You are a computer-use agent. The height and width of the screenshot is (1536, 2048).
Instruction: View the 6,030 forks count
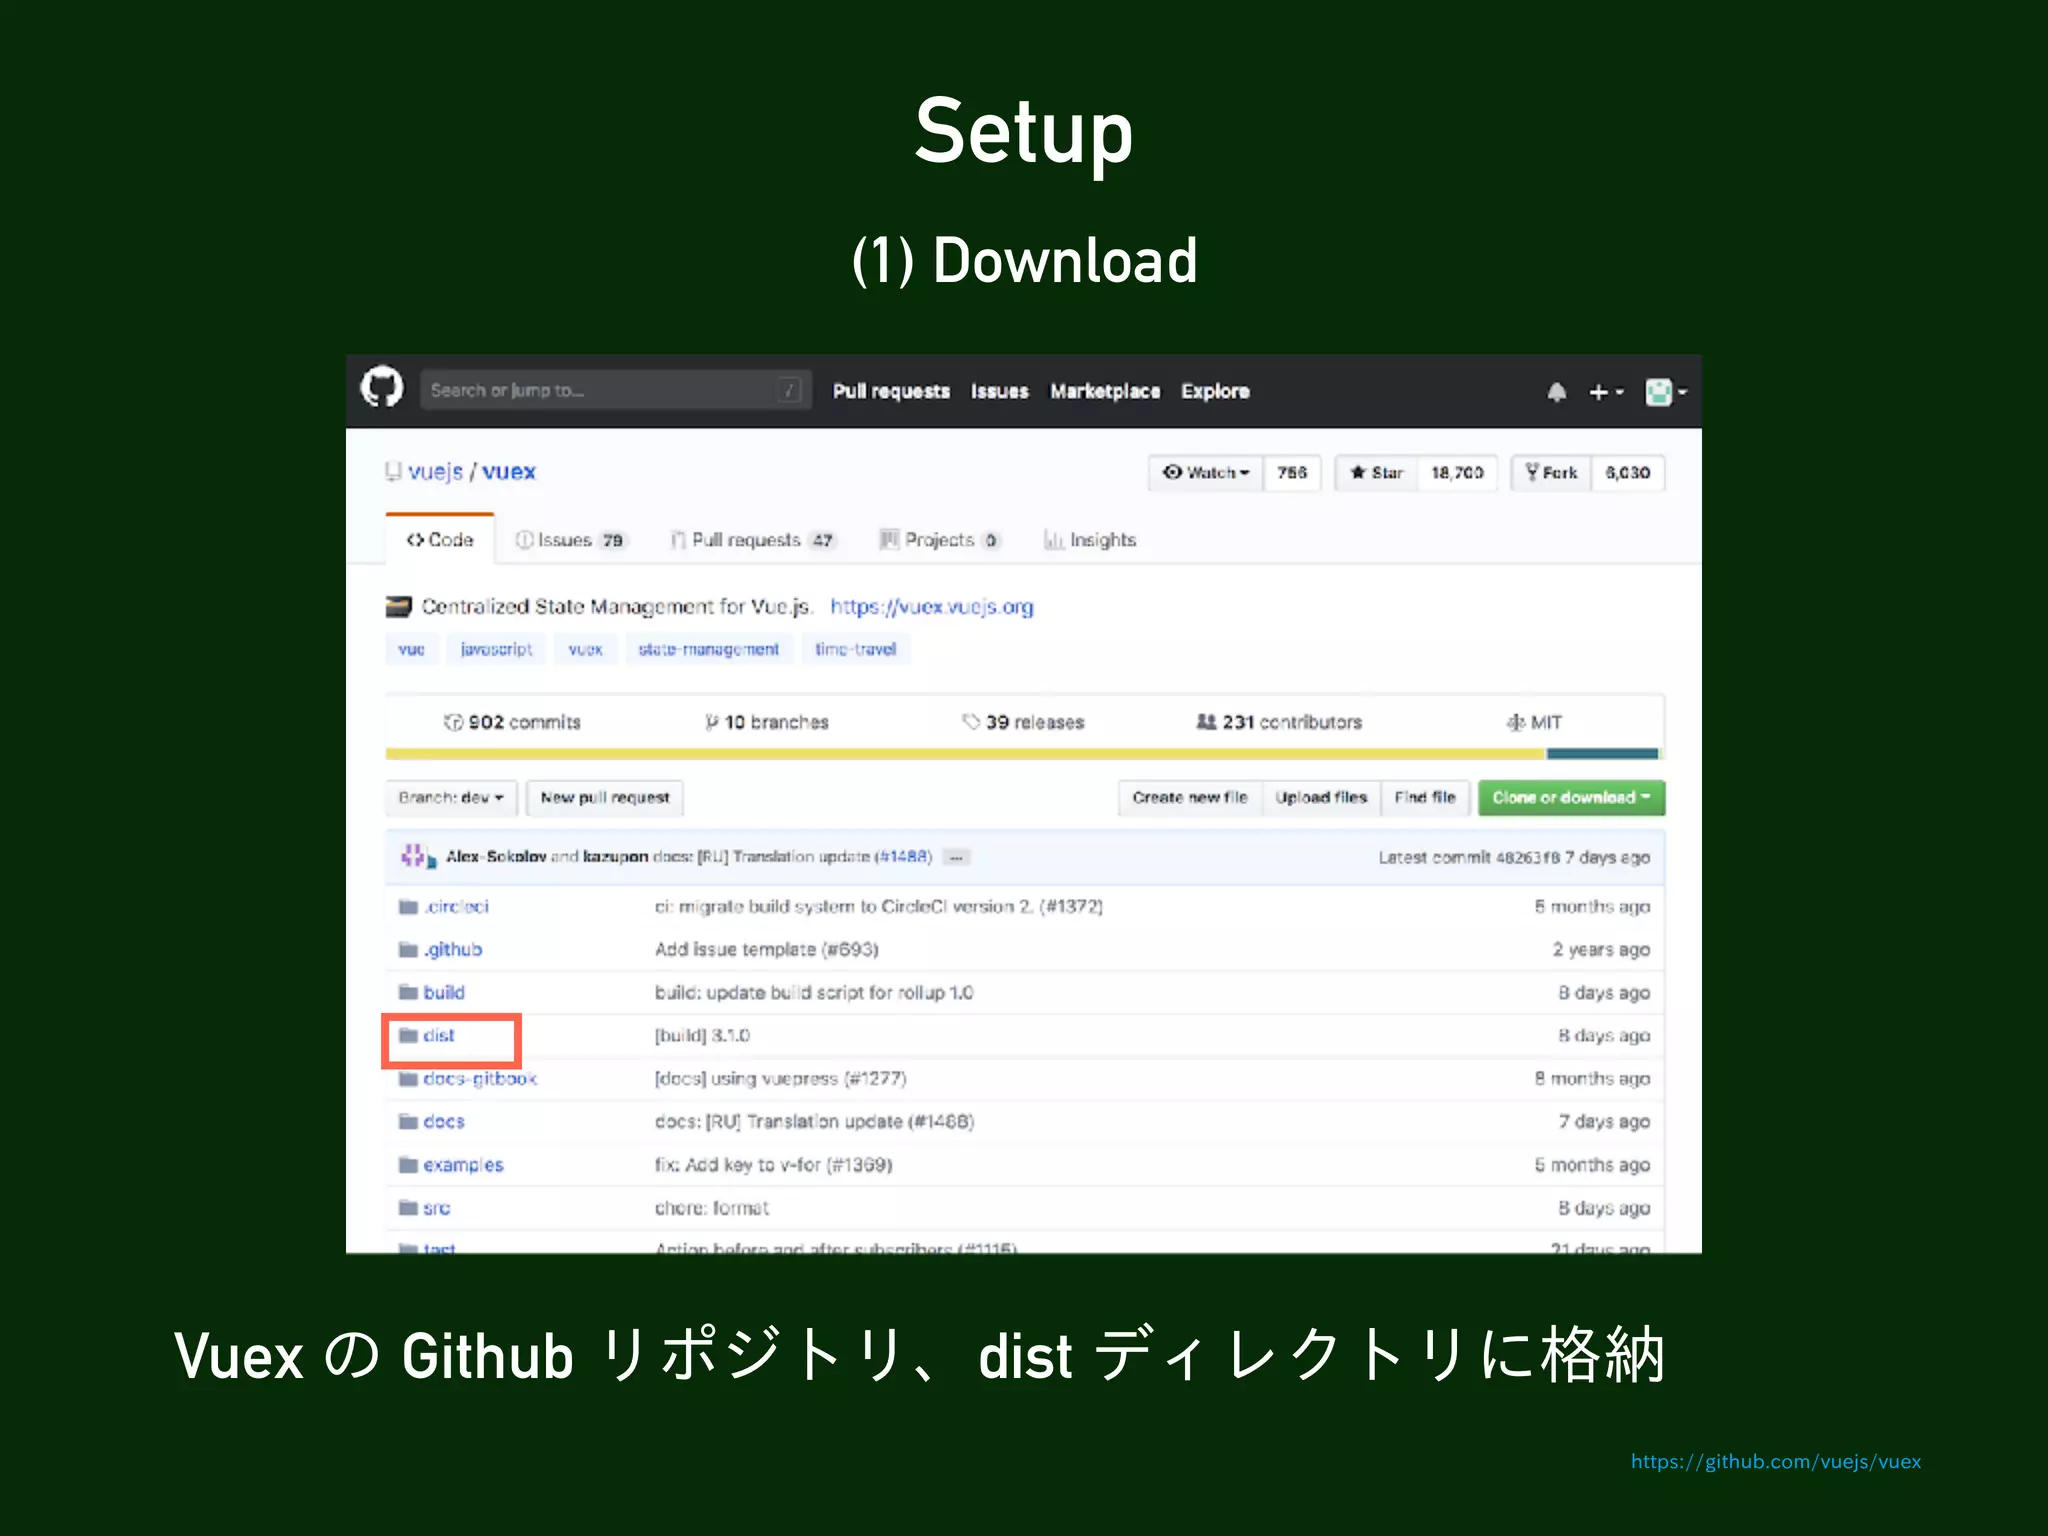[x=1628, y=472]
